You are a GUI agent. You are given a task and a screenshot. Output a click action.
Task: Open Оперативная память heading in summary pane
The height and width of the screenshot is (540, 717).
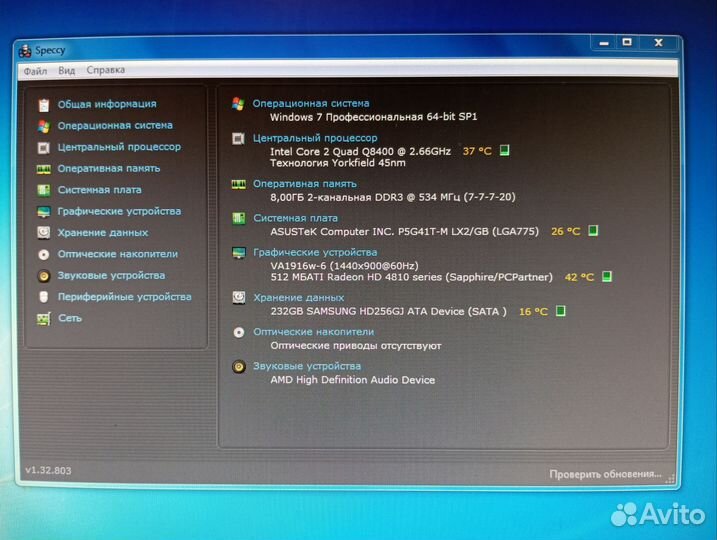pos(305,184)
